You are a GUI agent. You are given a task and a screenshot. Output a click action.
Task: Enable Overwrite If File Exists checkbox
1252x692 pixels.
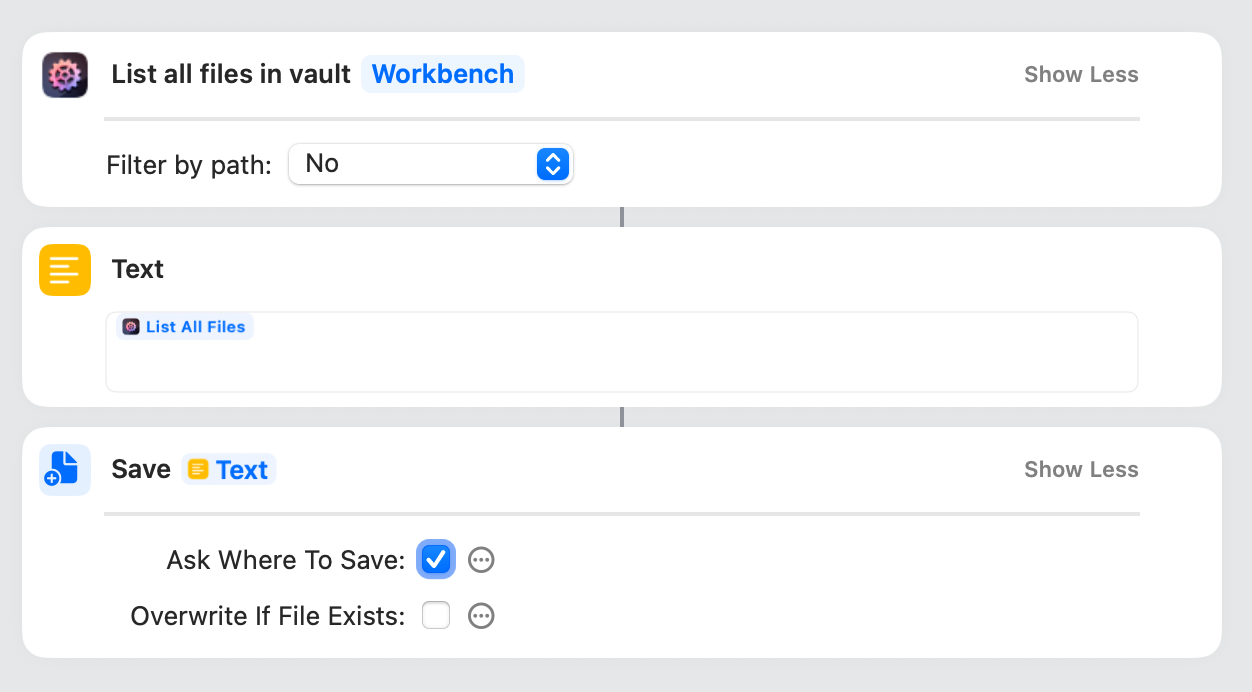[436, 616]
